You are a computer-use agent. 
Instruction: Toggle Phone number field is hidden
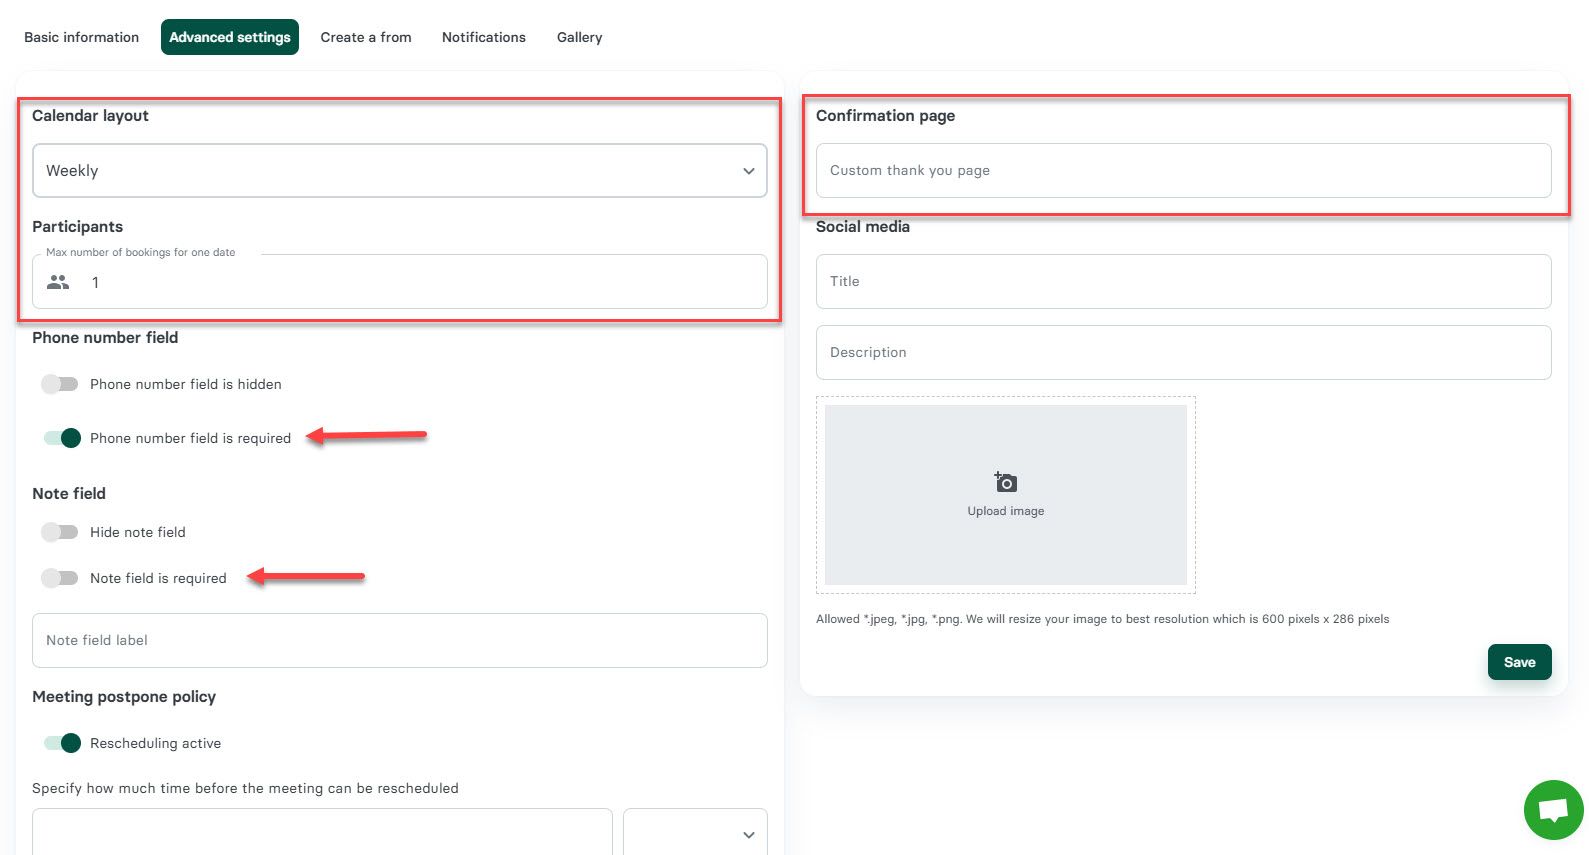[x=60, y=384]
